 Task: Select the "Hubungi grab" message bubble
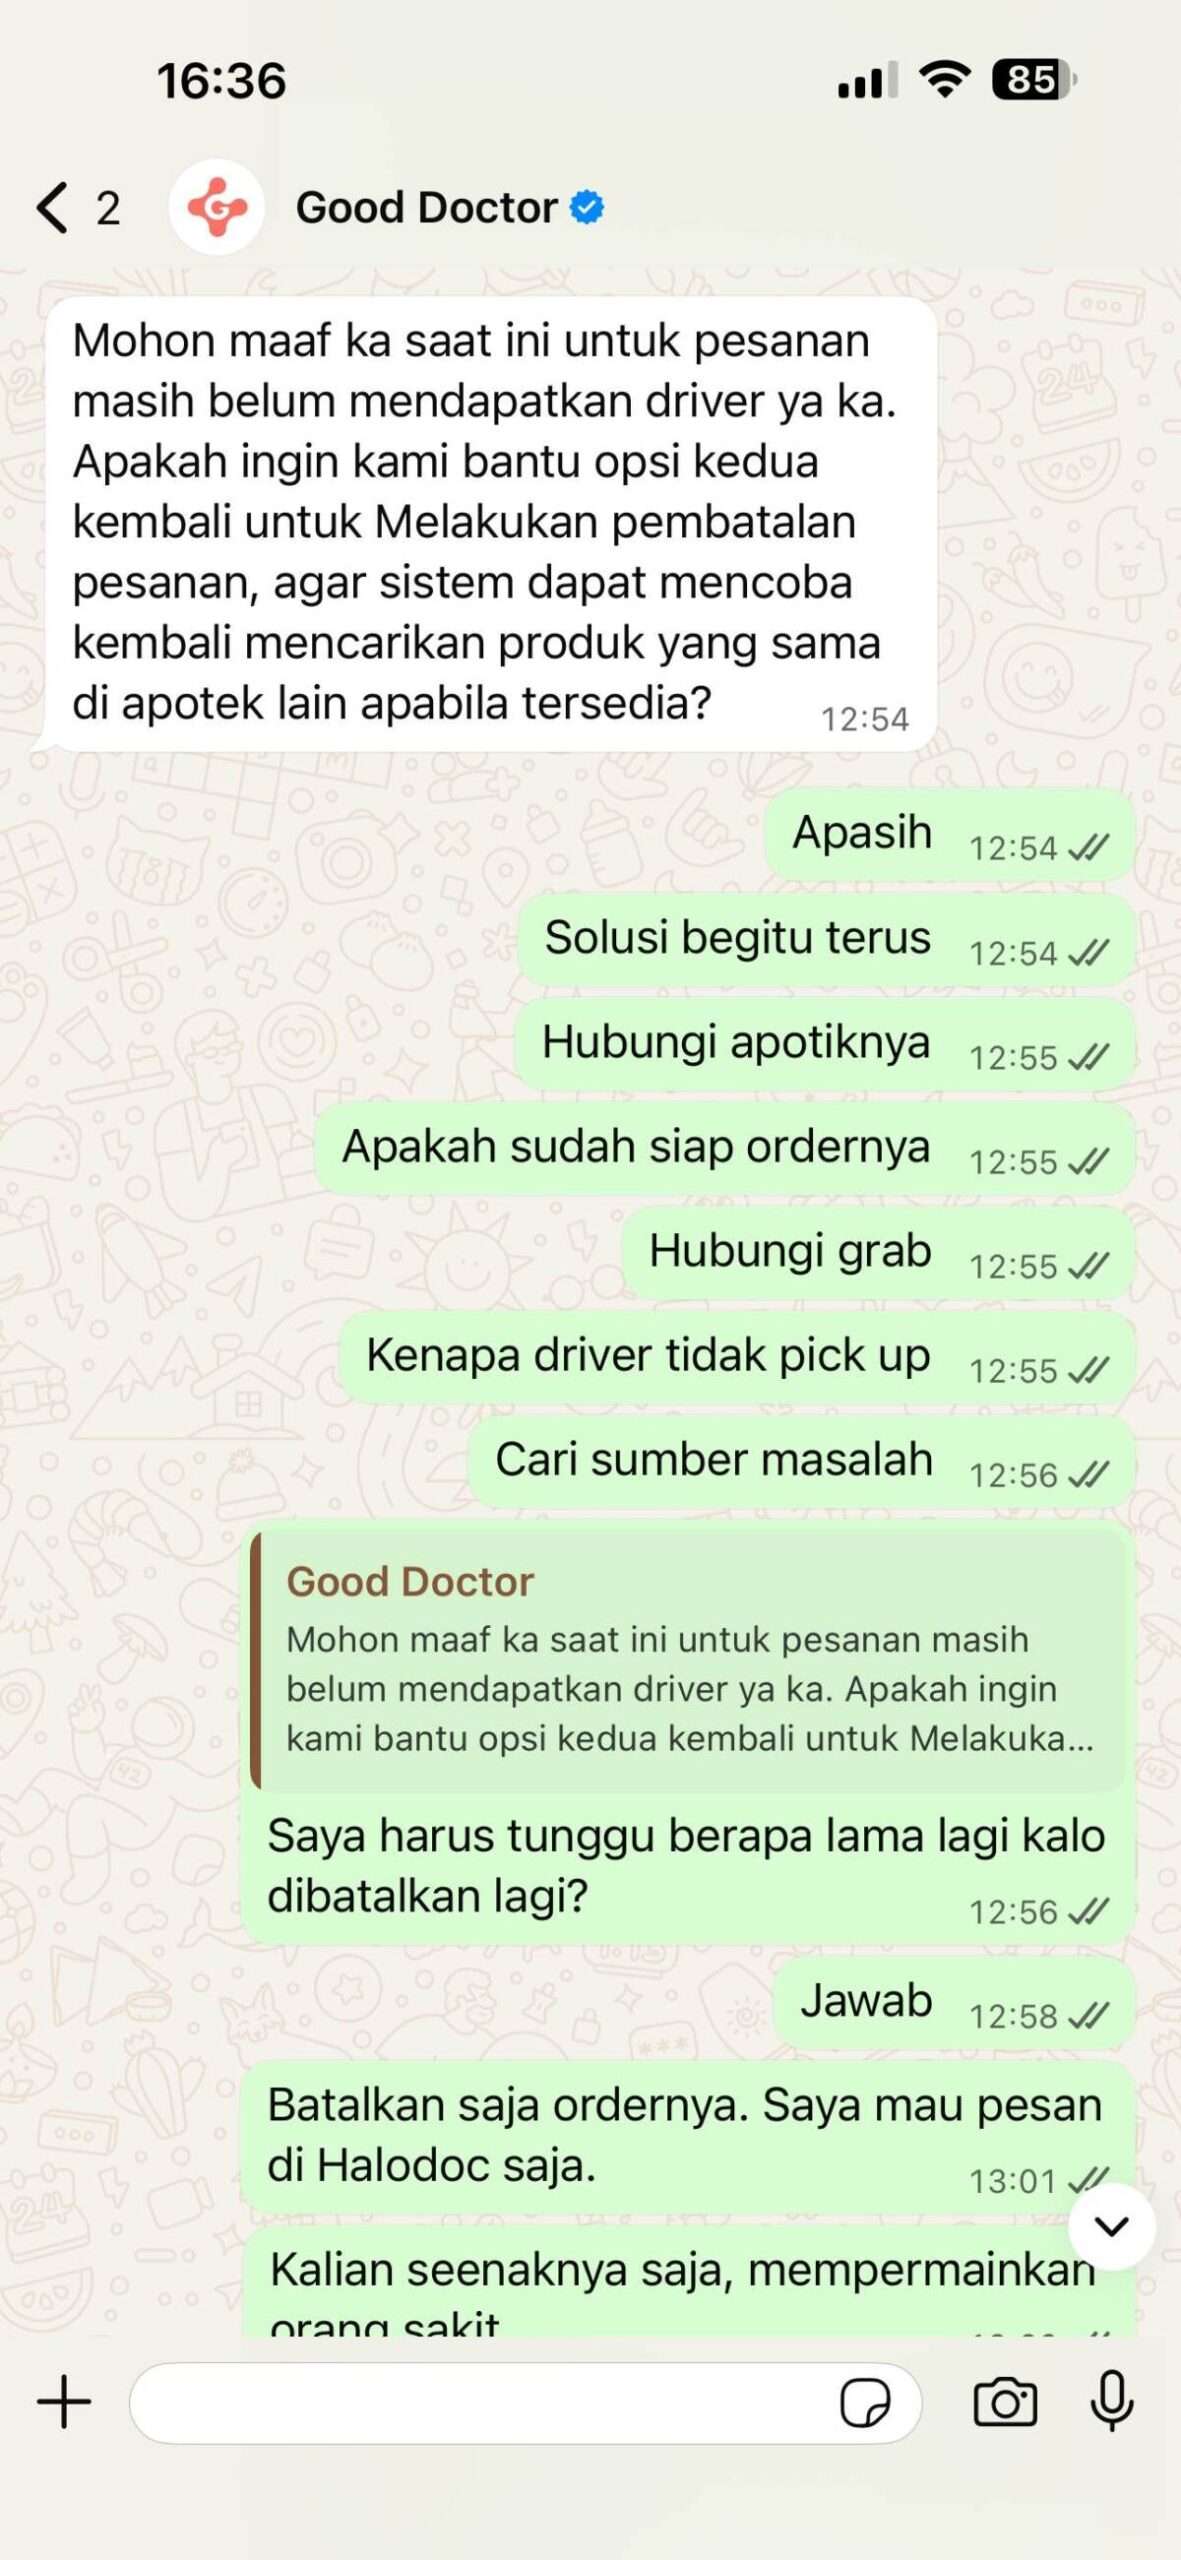pos(878,1253)
